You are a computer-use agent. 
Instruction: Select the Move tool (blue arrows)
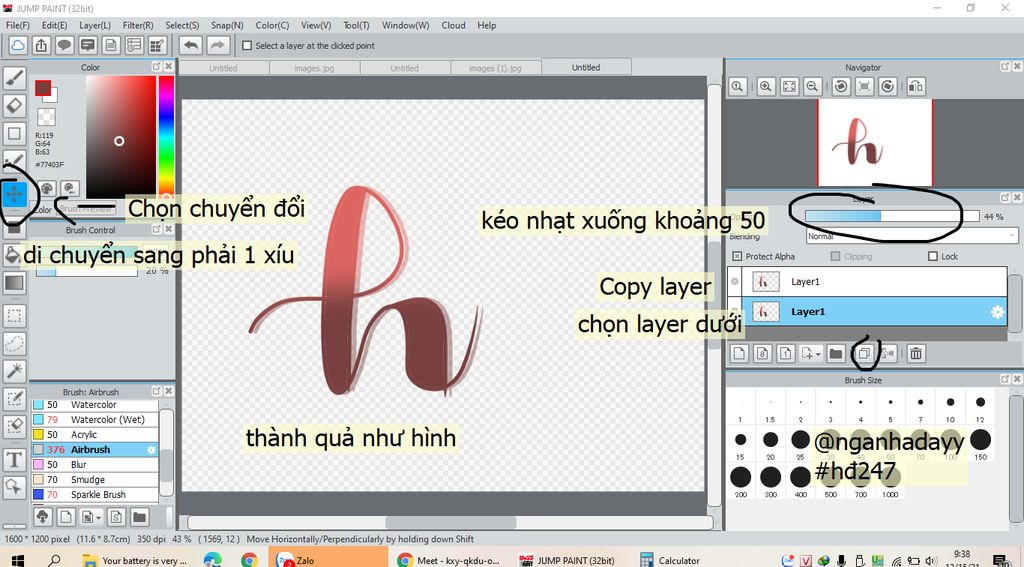(x=14, y=194)
